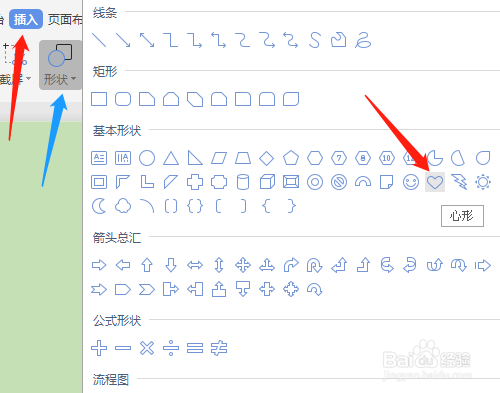Image resolution: width=500 pixels, height=393 pixels.
Task: Select the chevron arrow shape
Action: pos(147,289)
